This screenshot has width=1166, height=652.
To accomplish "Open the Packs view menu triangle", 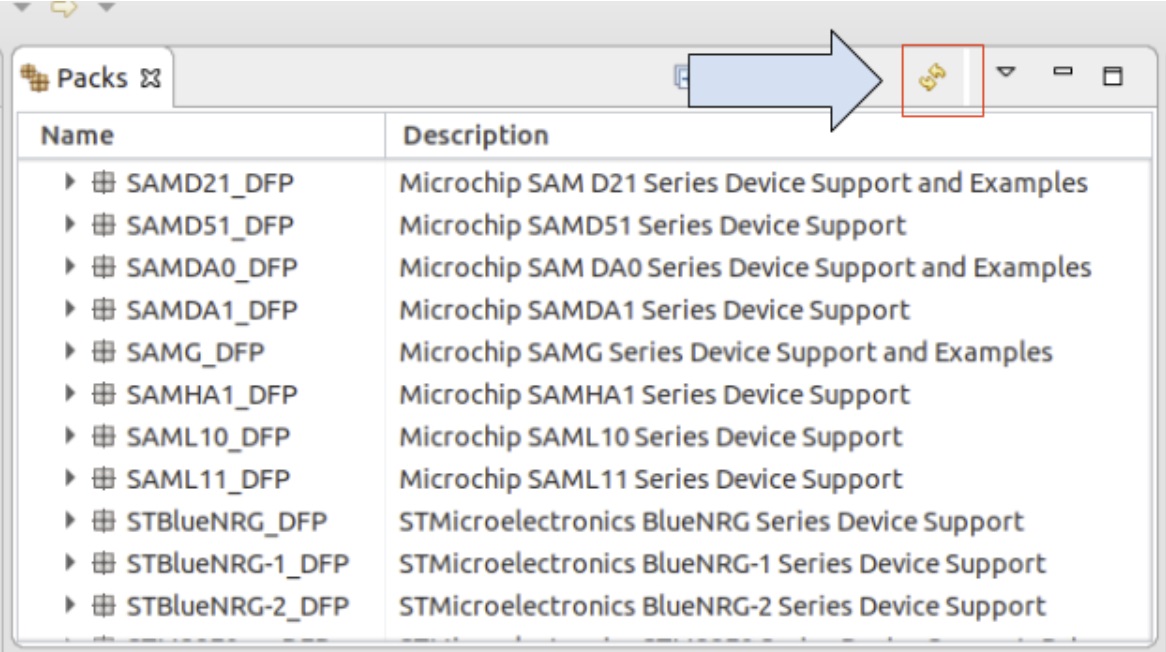I will pyautogui.click(x=1007, y=72).
